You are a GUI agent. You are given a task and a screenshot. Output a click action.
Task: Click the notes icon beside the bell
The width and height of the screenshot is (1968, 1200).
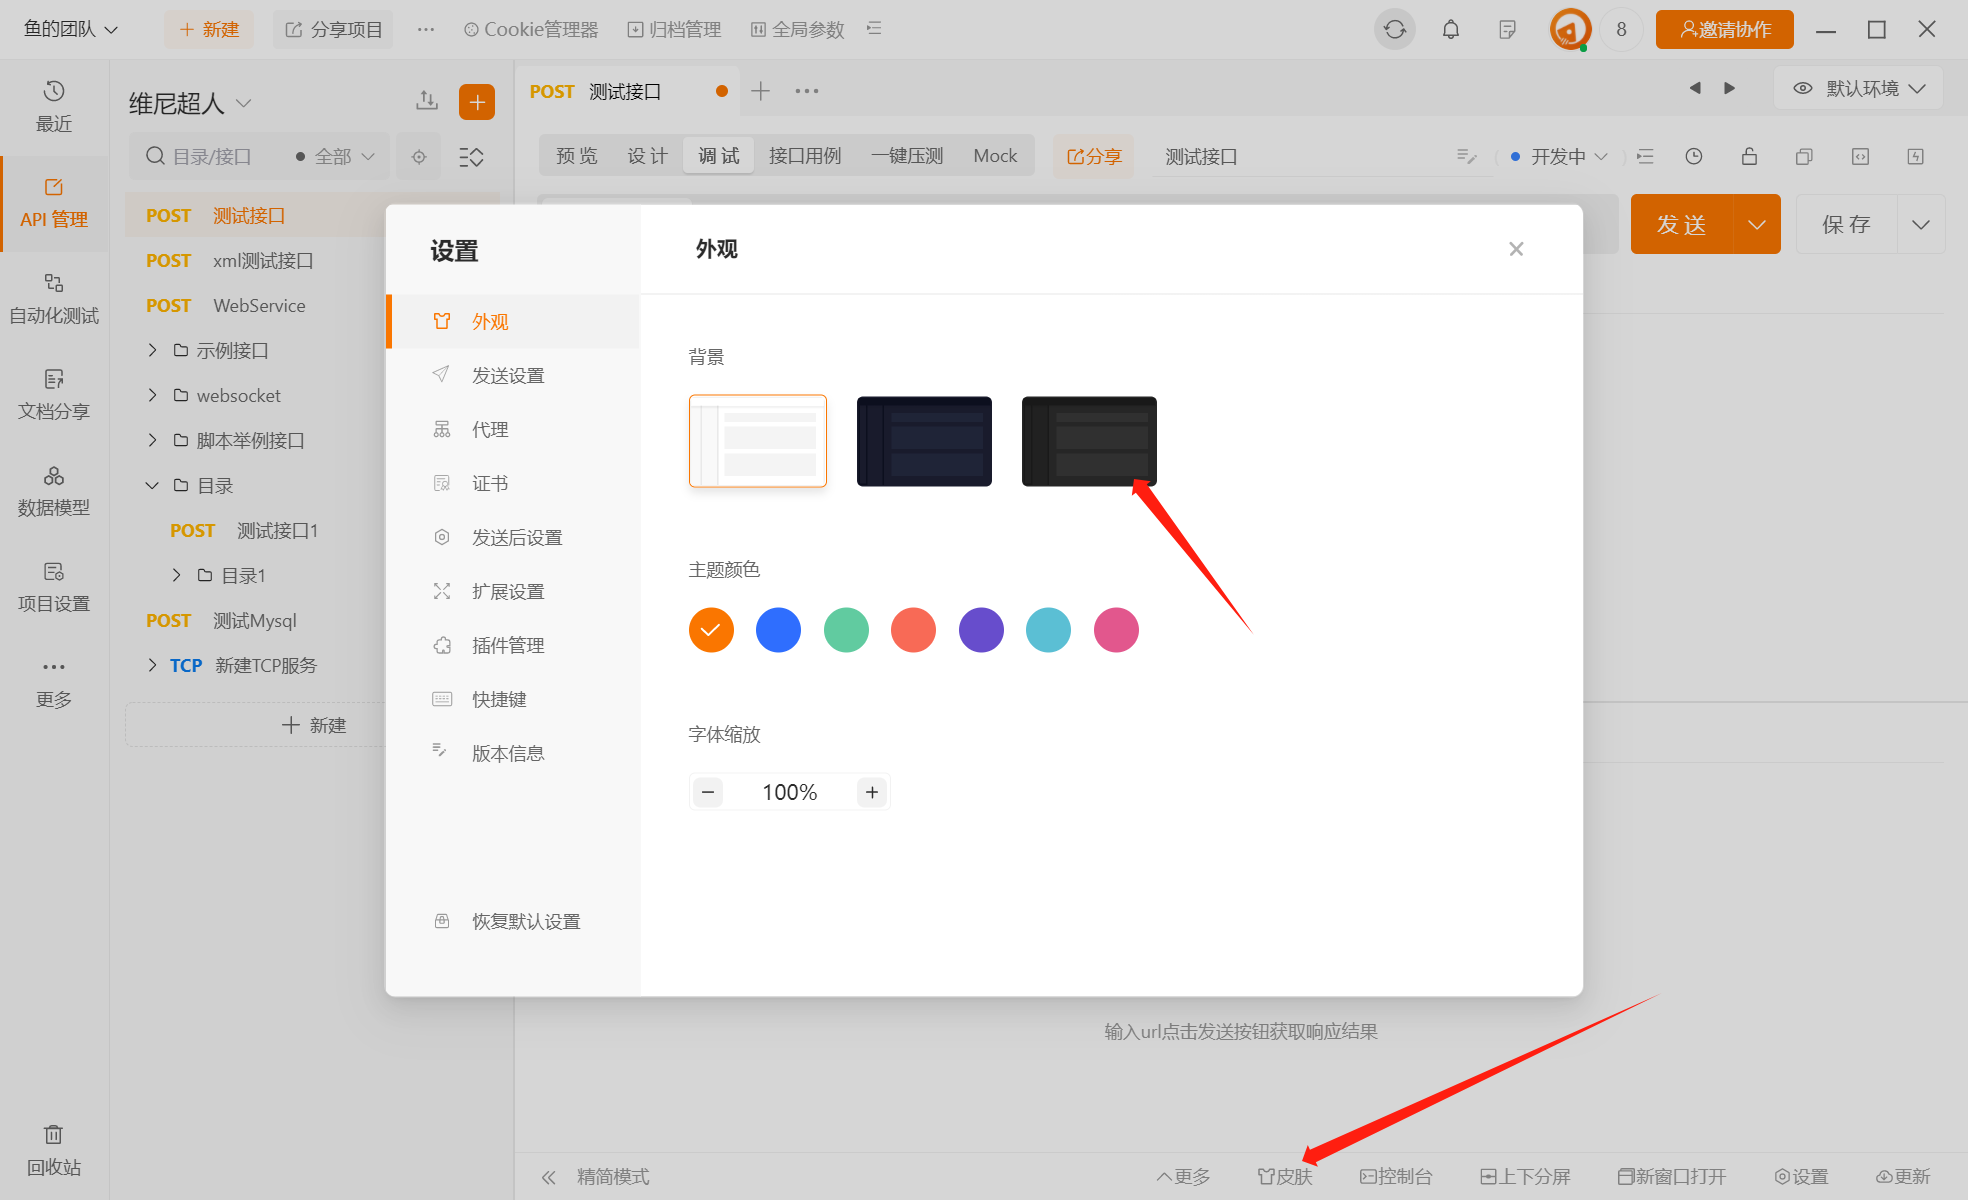click(x=1508, y=30)
